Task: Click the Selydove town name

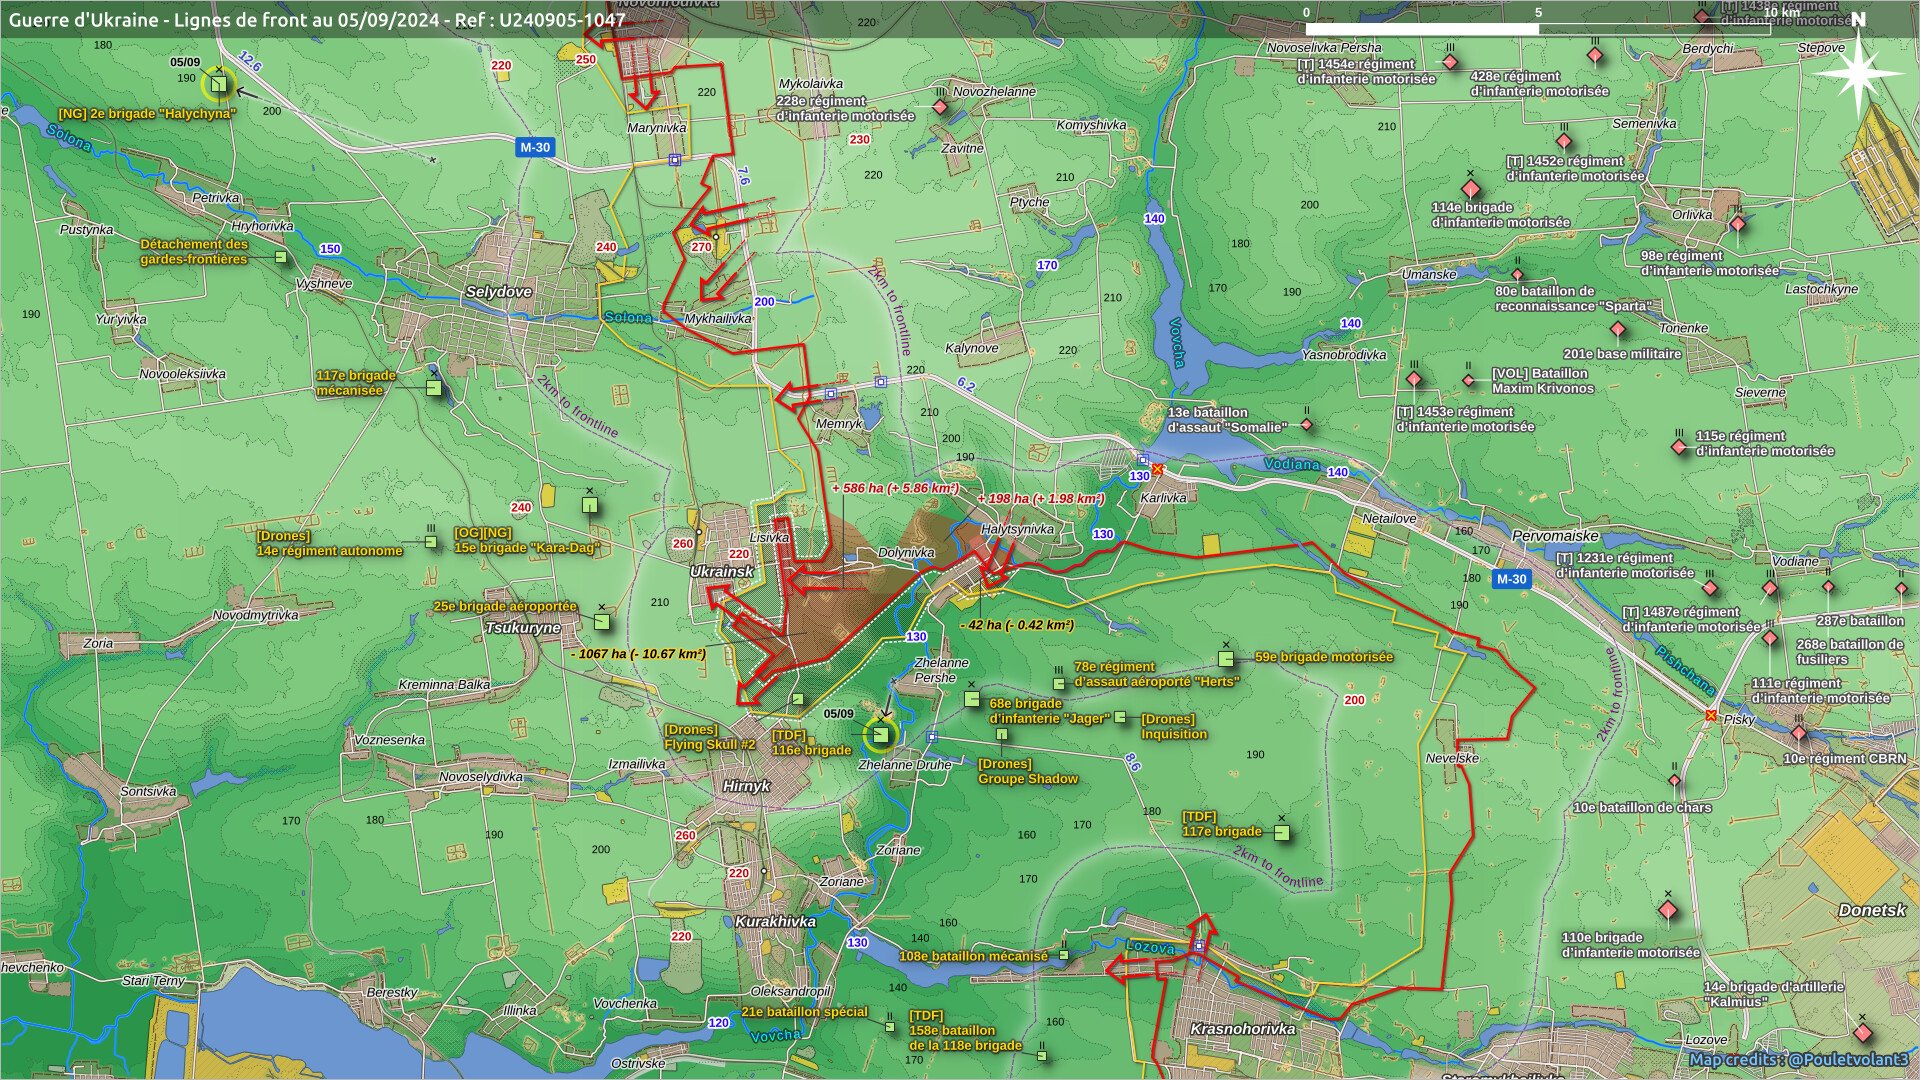Action: 499,292
